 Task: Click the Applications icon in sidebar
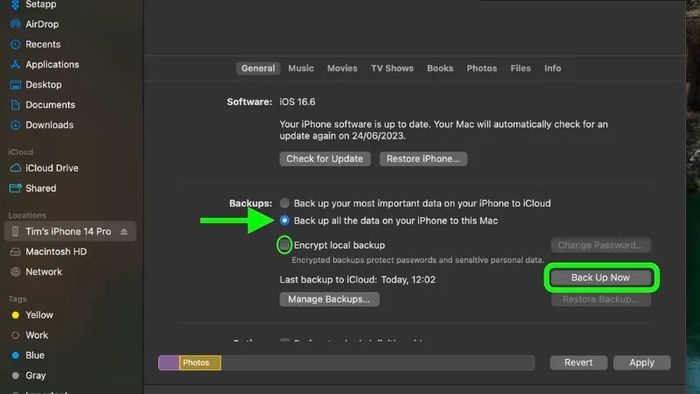pos(15,64)
